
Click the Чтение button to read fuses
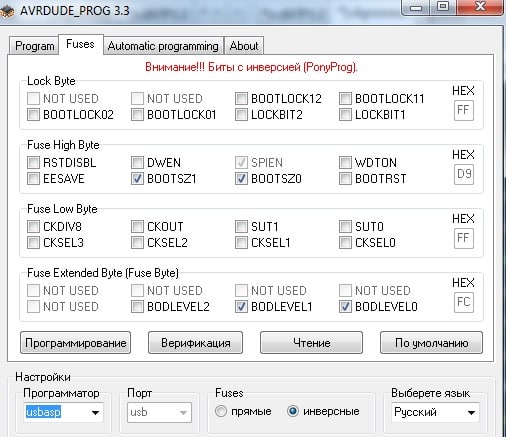point(311,343)
